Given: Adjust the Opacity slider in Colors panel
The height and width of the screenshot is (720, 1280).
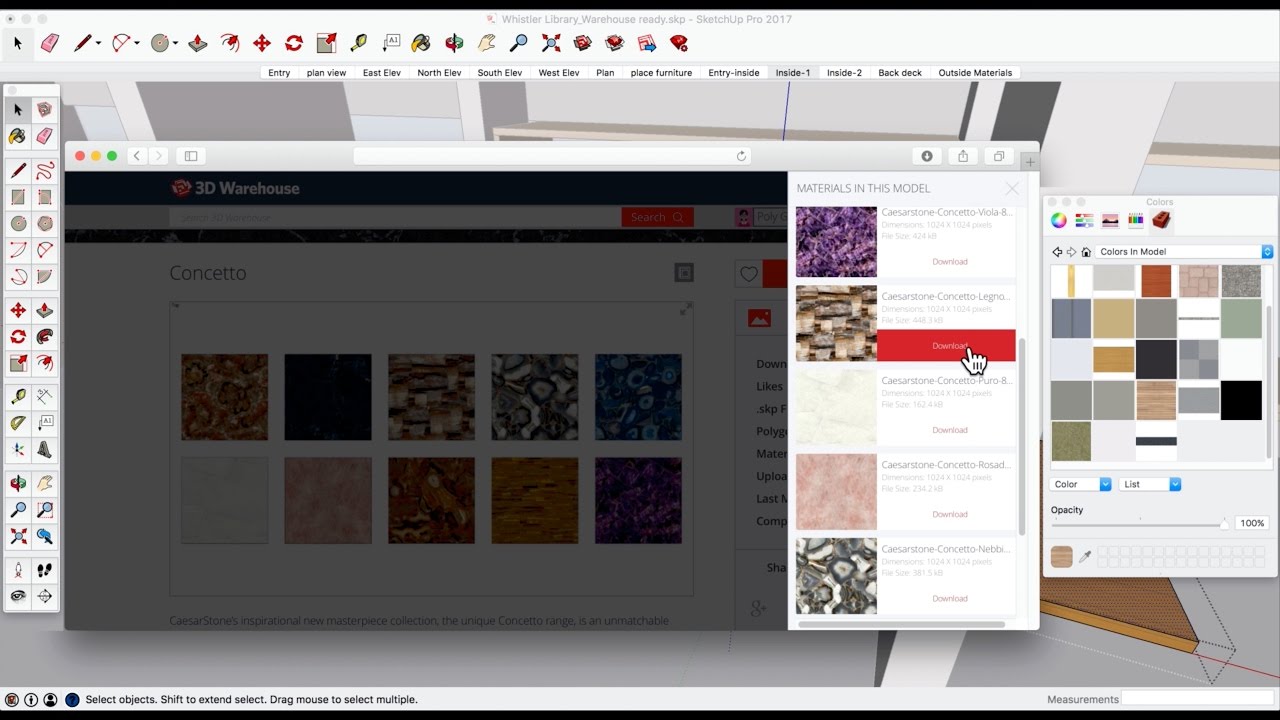Looking at the screenshot, I should pyautogui.click(x=1140, y=524).
